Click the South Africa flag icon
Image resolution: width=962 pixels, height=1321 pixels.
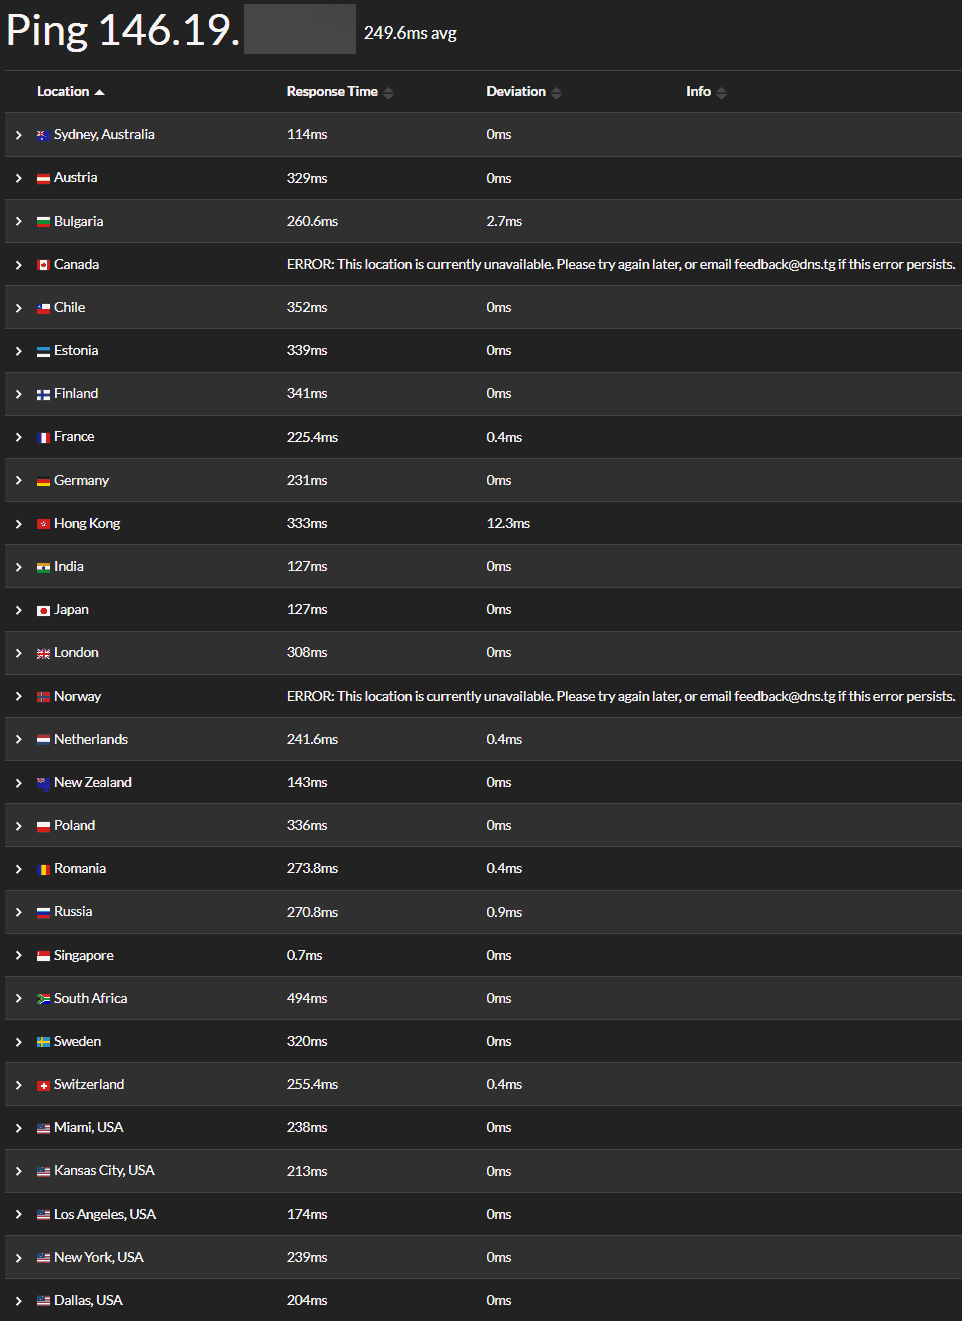[43, 999]
